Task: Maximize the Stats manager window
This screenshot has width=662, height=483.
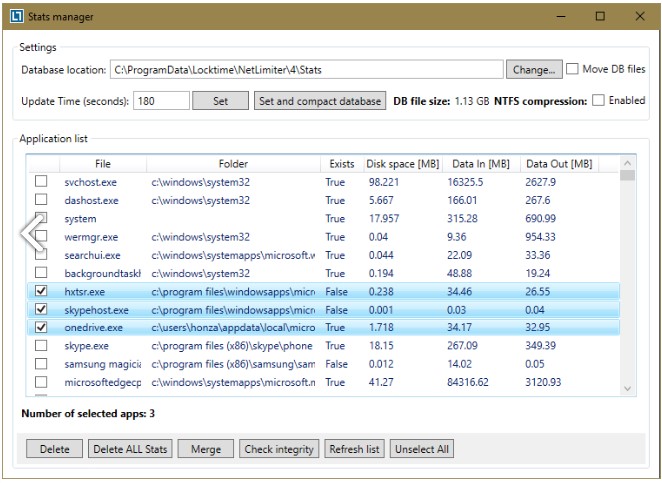Action: point(600,16)
